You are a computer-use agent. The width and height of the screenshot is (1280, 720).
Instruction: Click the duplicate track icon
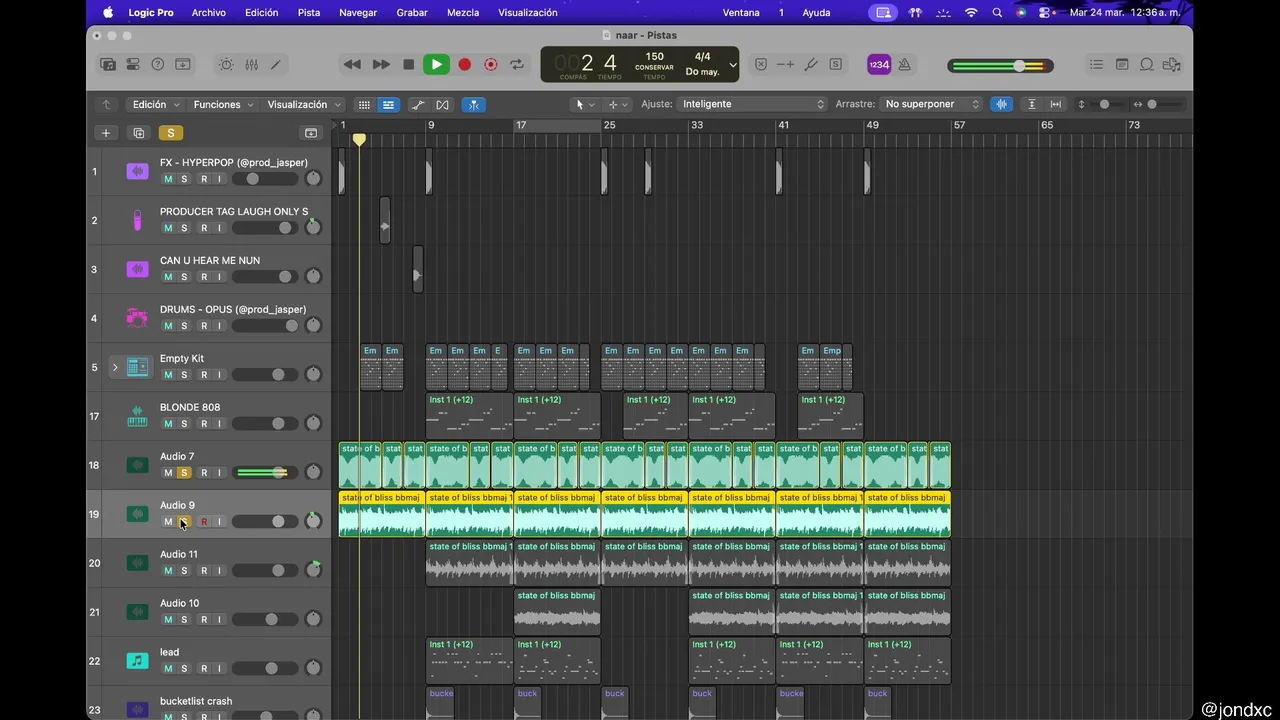(138, 133)
